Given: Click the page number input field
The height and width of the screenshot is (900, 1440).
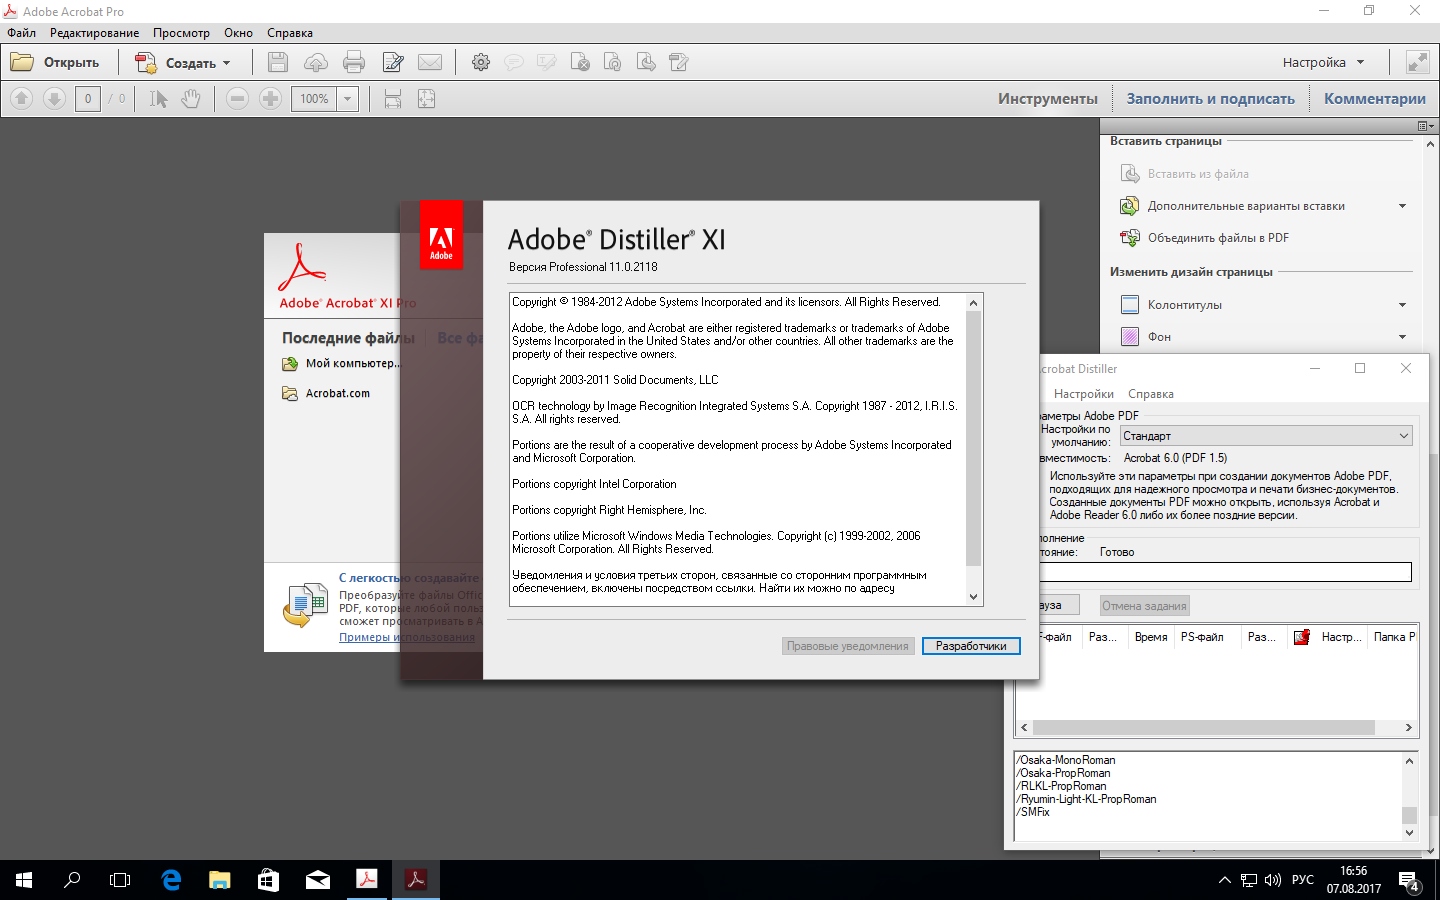Looking at the screenshot, I should point(88,98).
